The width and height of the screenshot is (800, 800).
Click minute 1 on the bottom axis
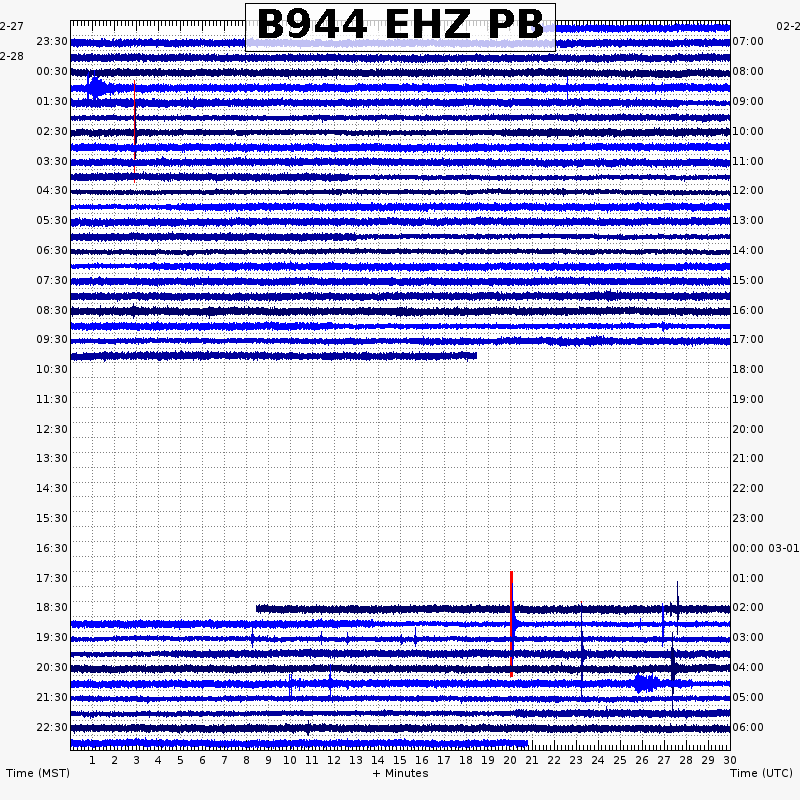click(92, 761)
